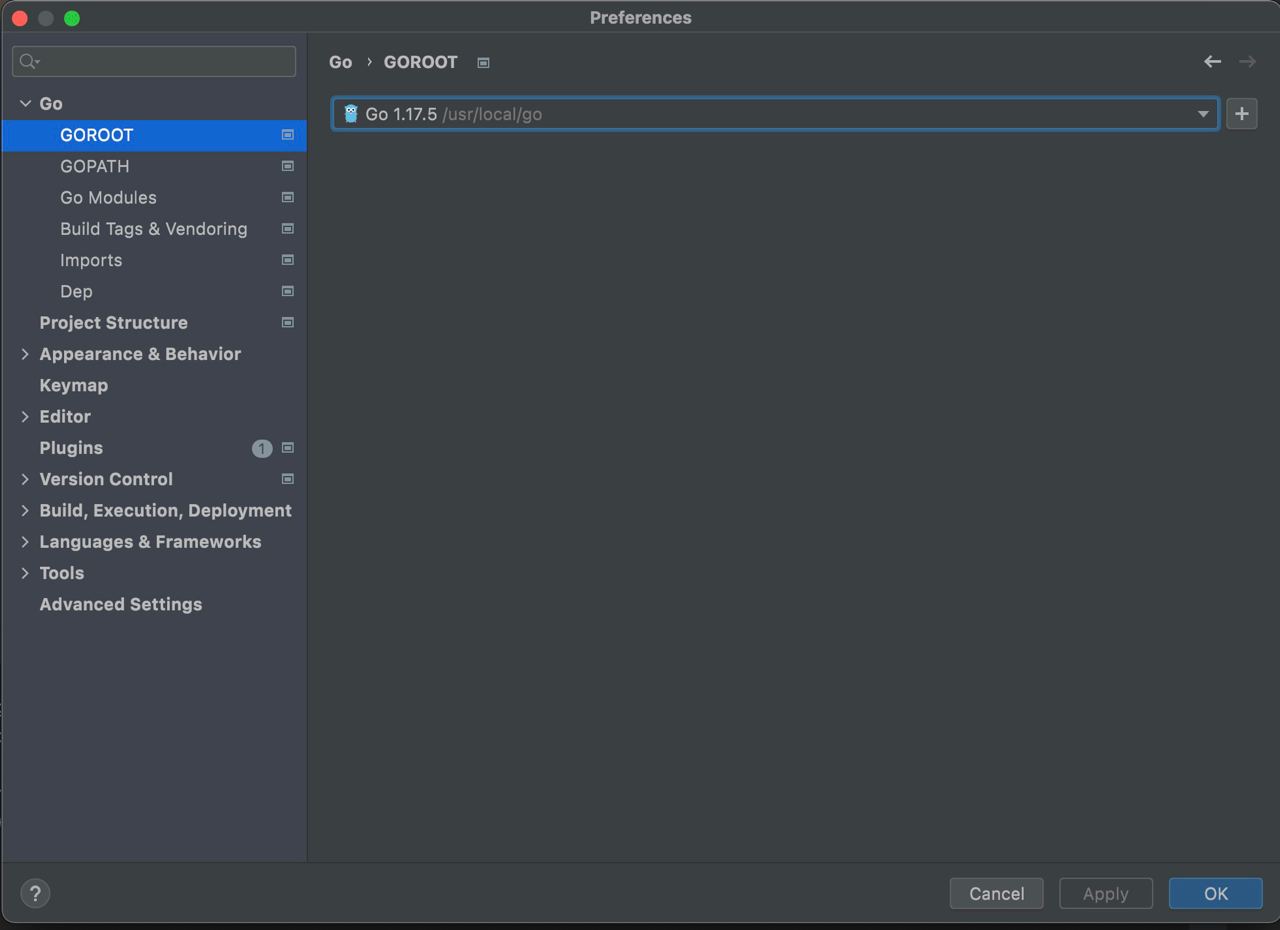
Task: Click the project-level icon beside Plugins row
Action: point(287,448)
